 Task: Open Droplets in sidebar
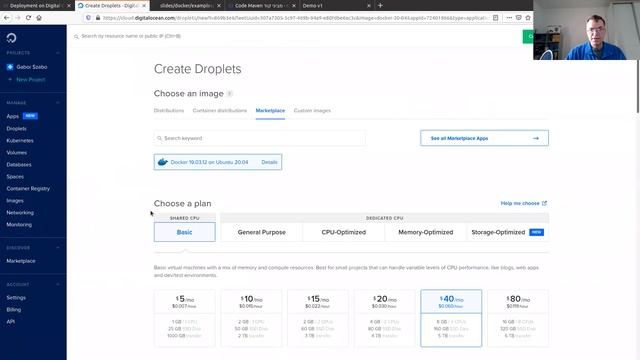pos(16,129)
